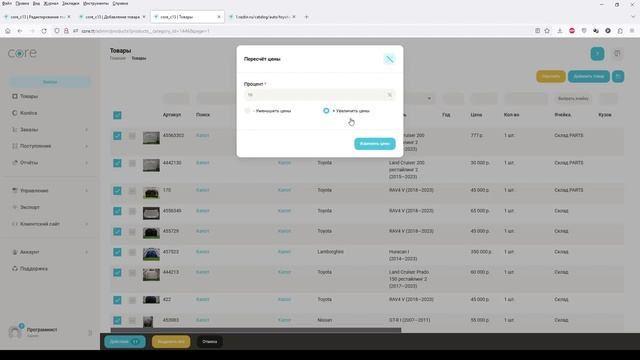This screenshot has width=640, height=360.
Task: Open Экспорт in the sidebar
Action: (x=30, y=207)
